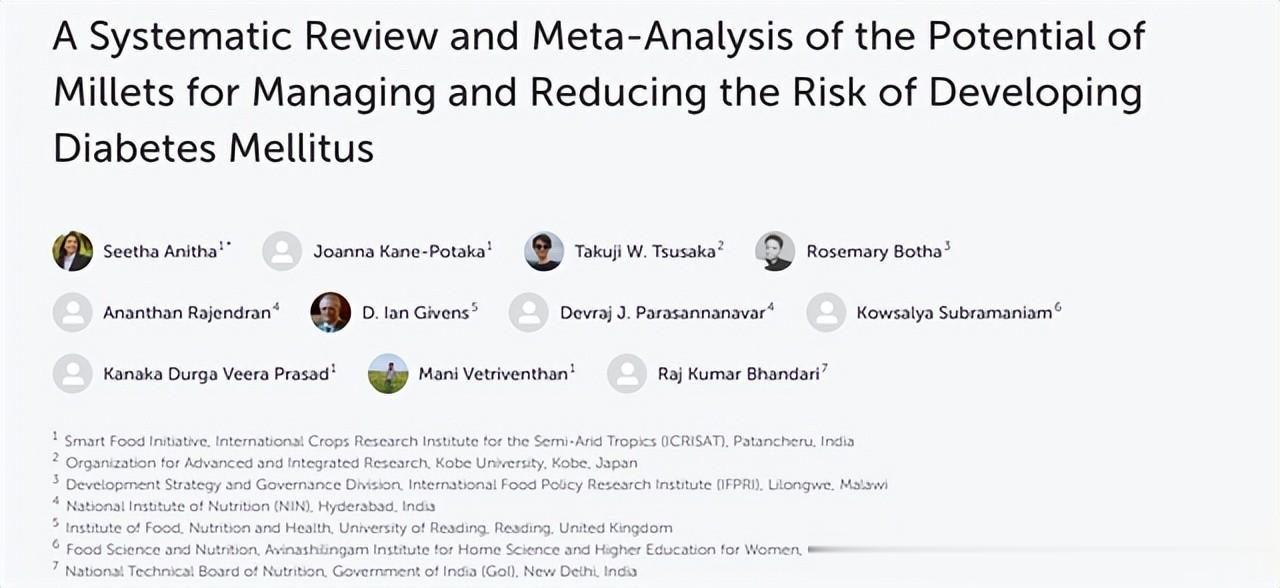Open author link Raj Kumar Bhandari
The image size is (1280, 588).
738,374
